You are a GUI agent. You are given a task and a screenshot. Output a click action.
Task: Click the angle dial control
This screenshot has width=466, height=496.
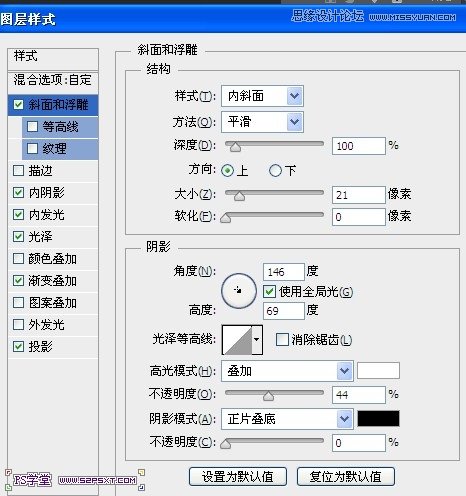[x=239, y=291]
